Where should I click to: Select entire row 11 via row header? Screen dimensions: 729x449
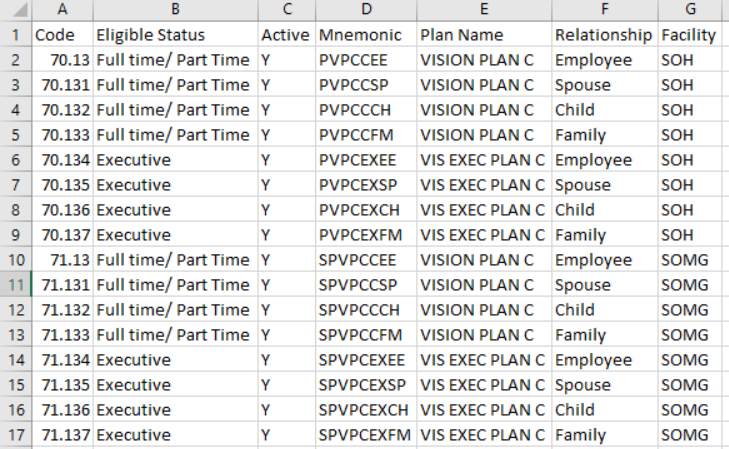click(15, 285)
